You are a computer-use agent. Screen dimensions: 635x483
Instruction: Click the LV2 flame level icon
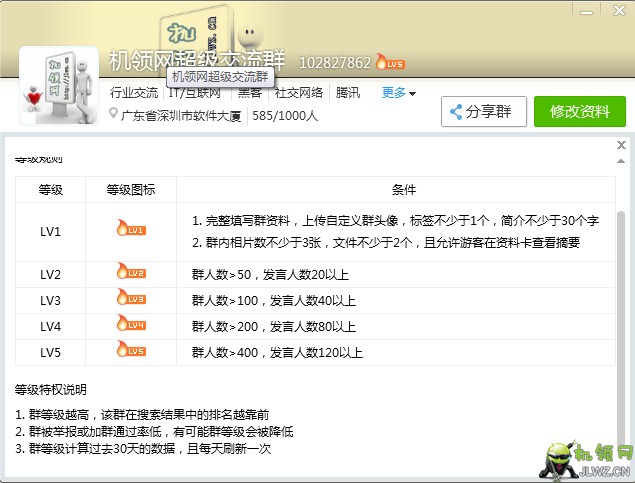tap(131, 271)
